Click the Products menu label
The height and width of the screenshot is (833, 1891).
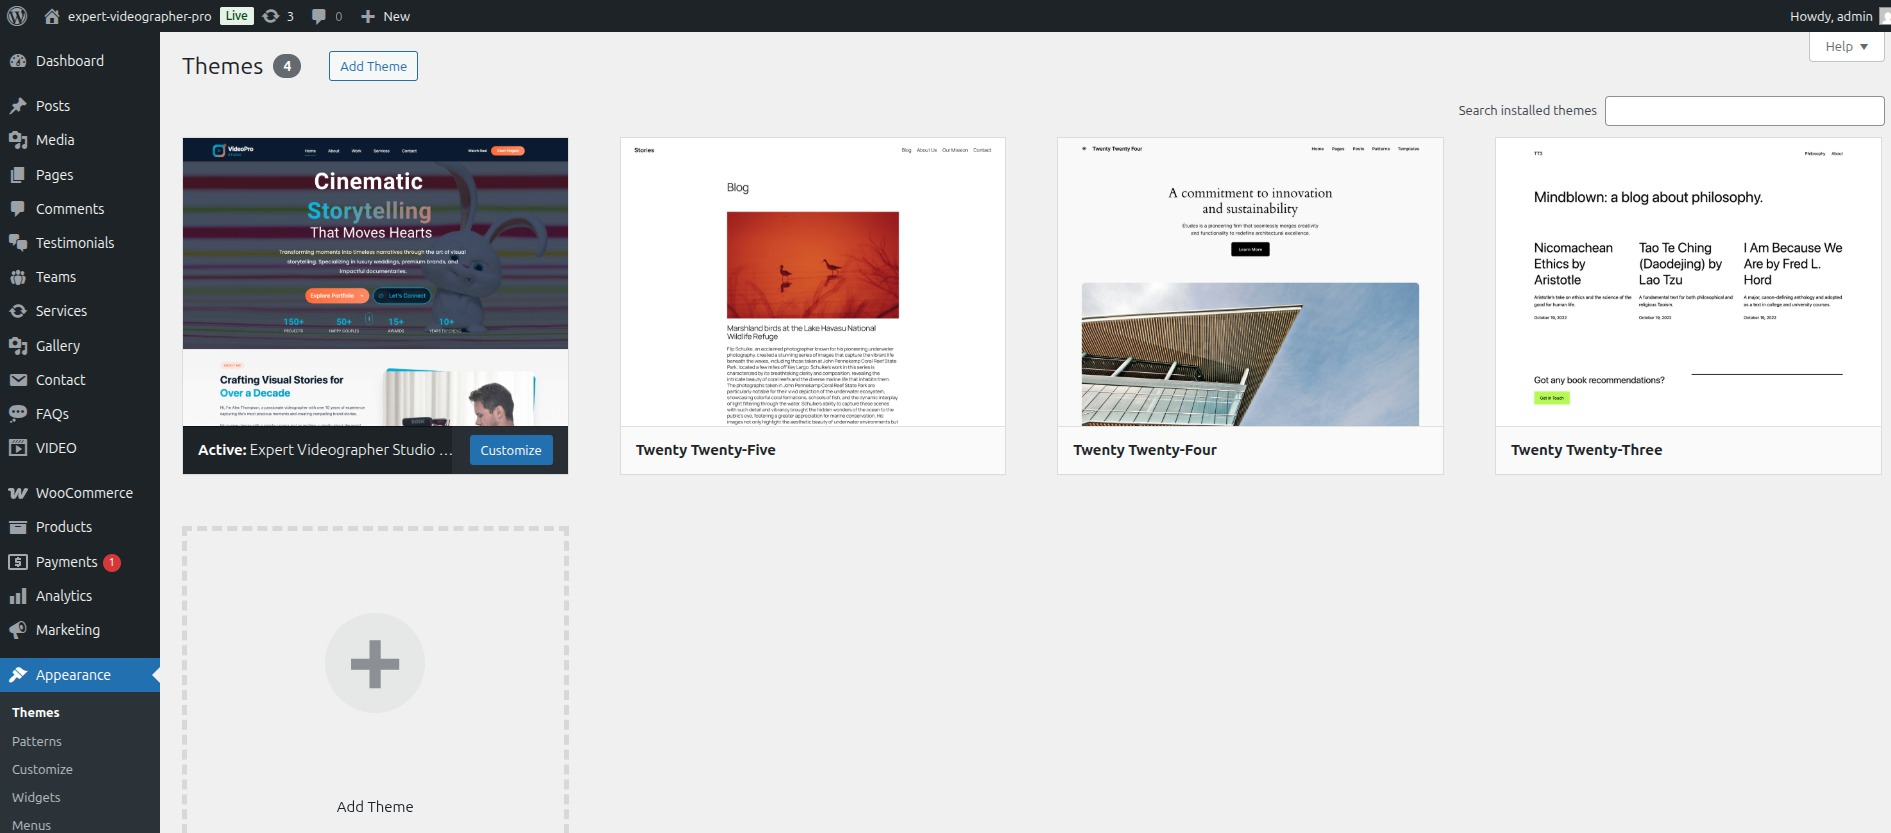(64, 527)
